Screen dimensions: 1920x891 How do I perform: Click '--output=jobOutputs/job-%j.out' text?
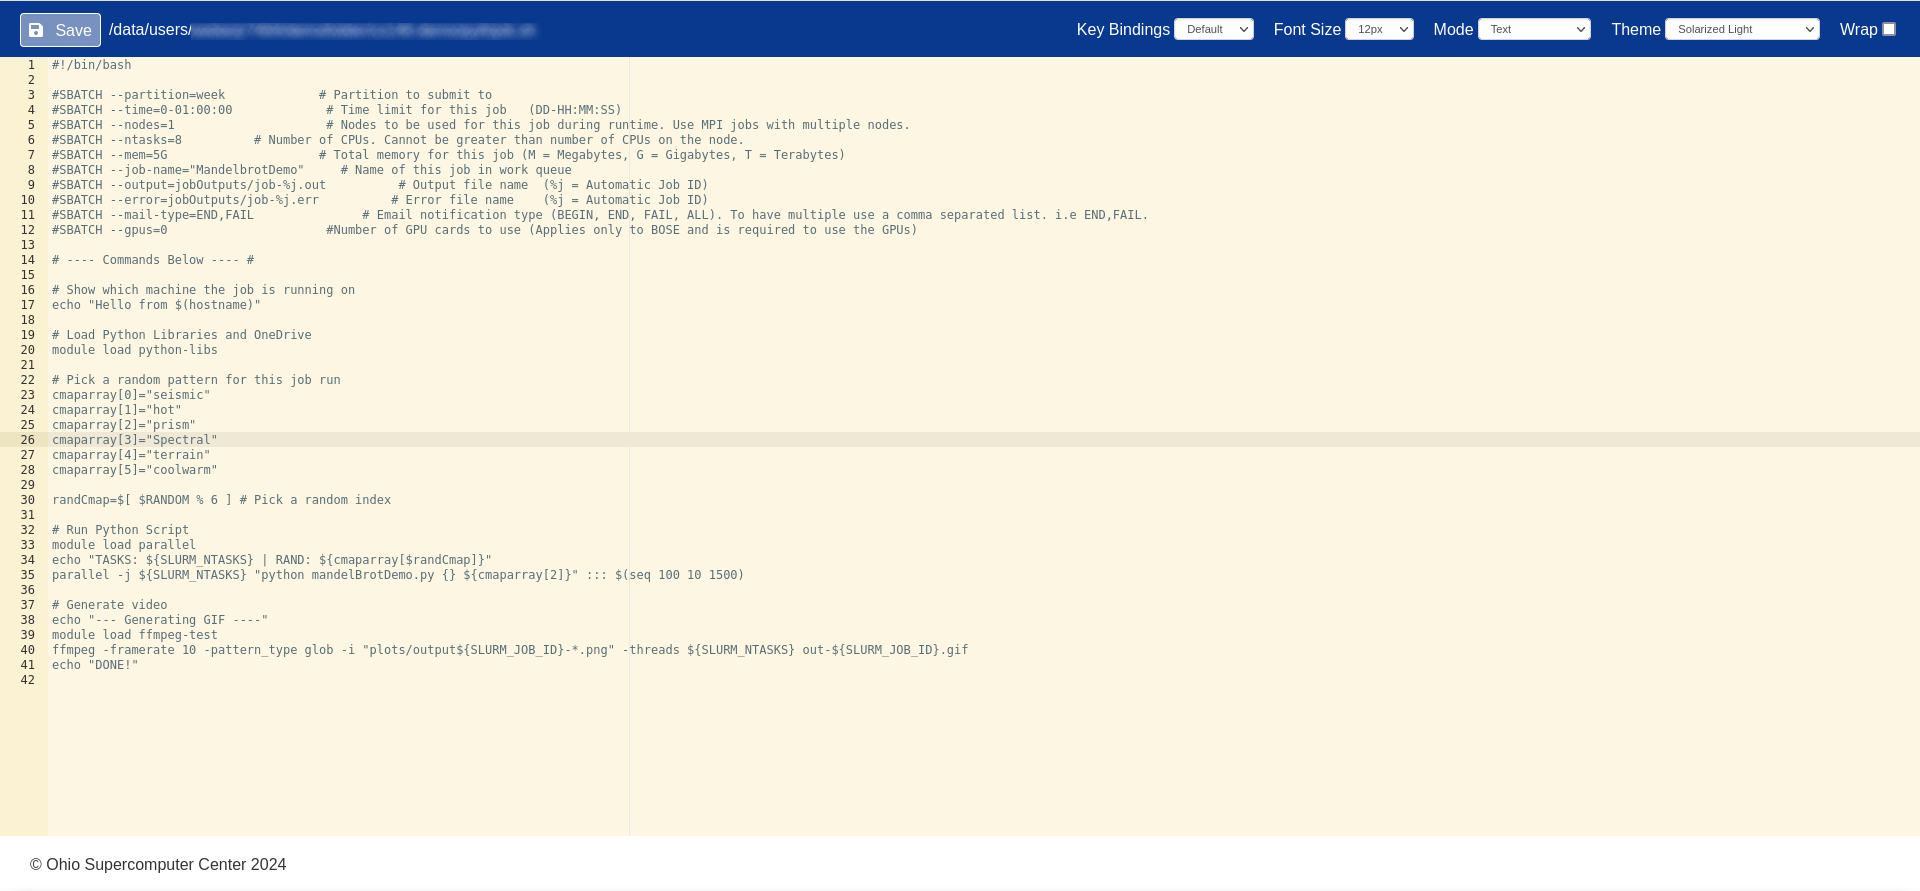click(x=218, y=185)
